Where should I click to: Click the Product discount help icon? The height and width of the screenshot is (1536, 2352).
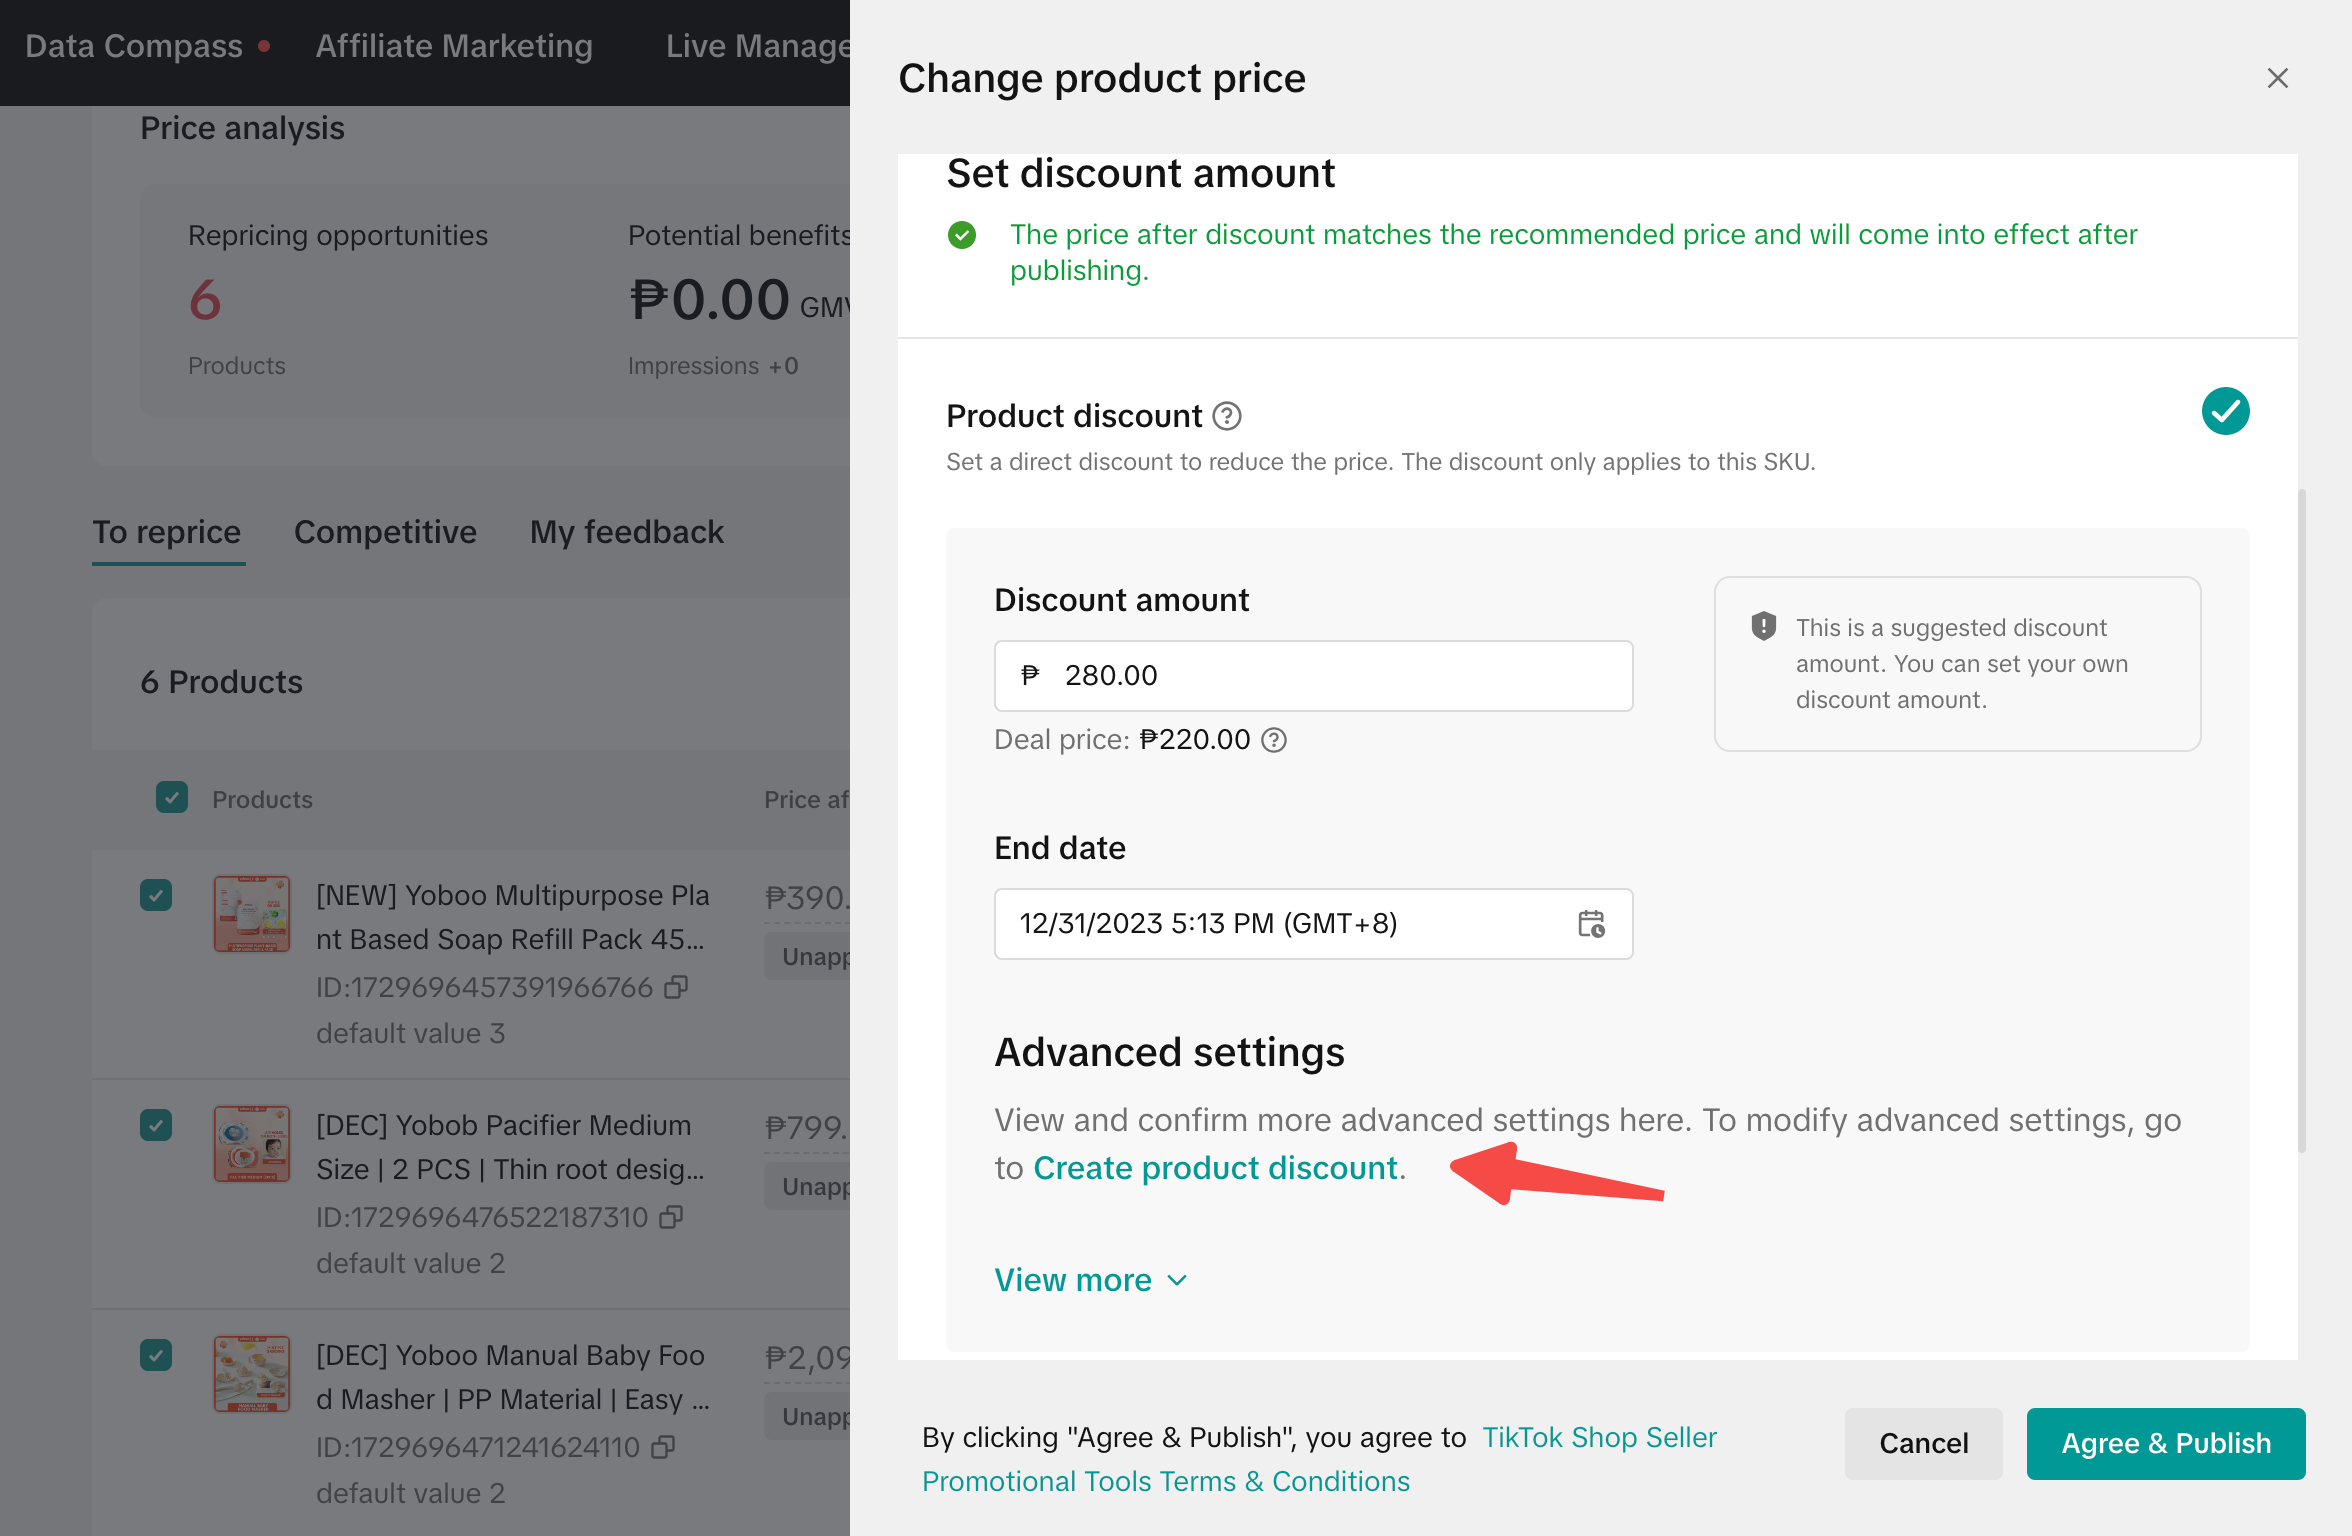click(1226, 416)
